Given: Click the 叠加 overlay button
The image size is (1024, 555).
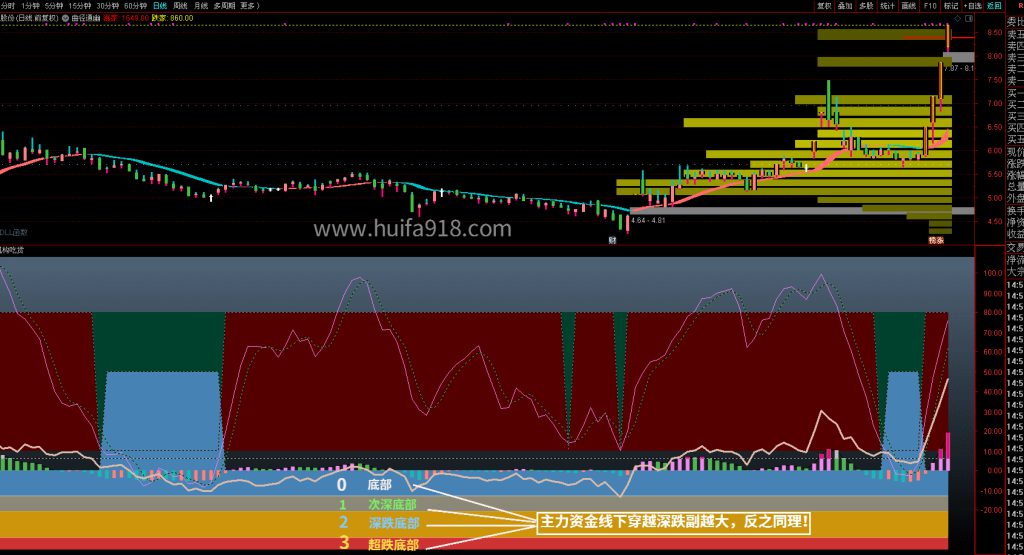Looking at the screenshot, I should 845,6.
